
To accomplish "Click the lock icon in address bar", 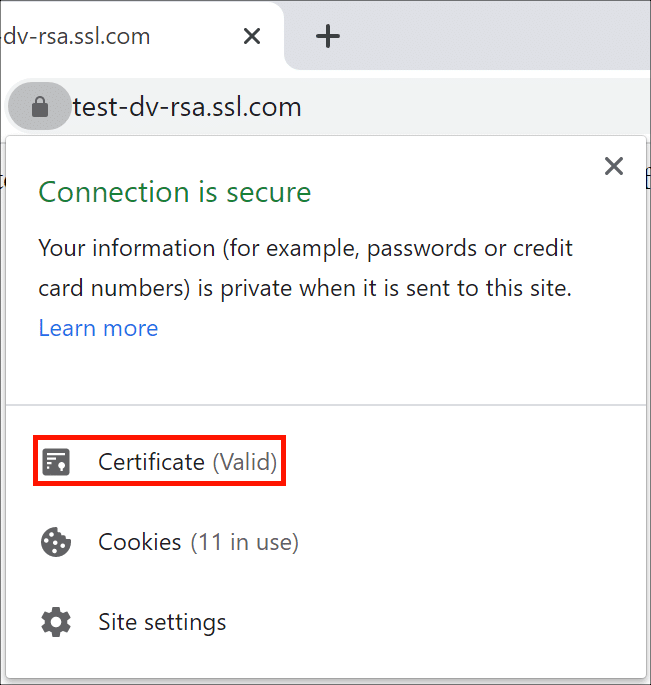I will (x=40, y=107).
